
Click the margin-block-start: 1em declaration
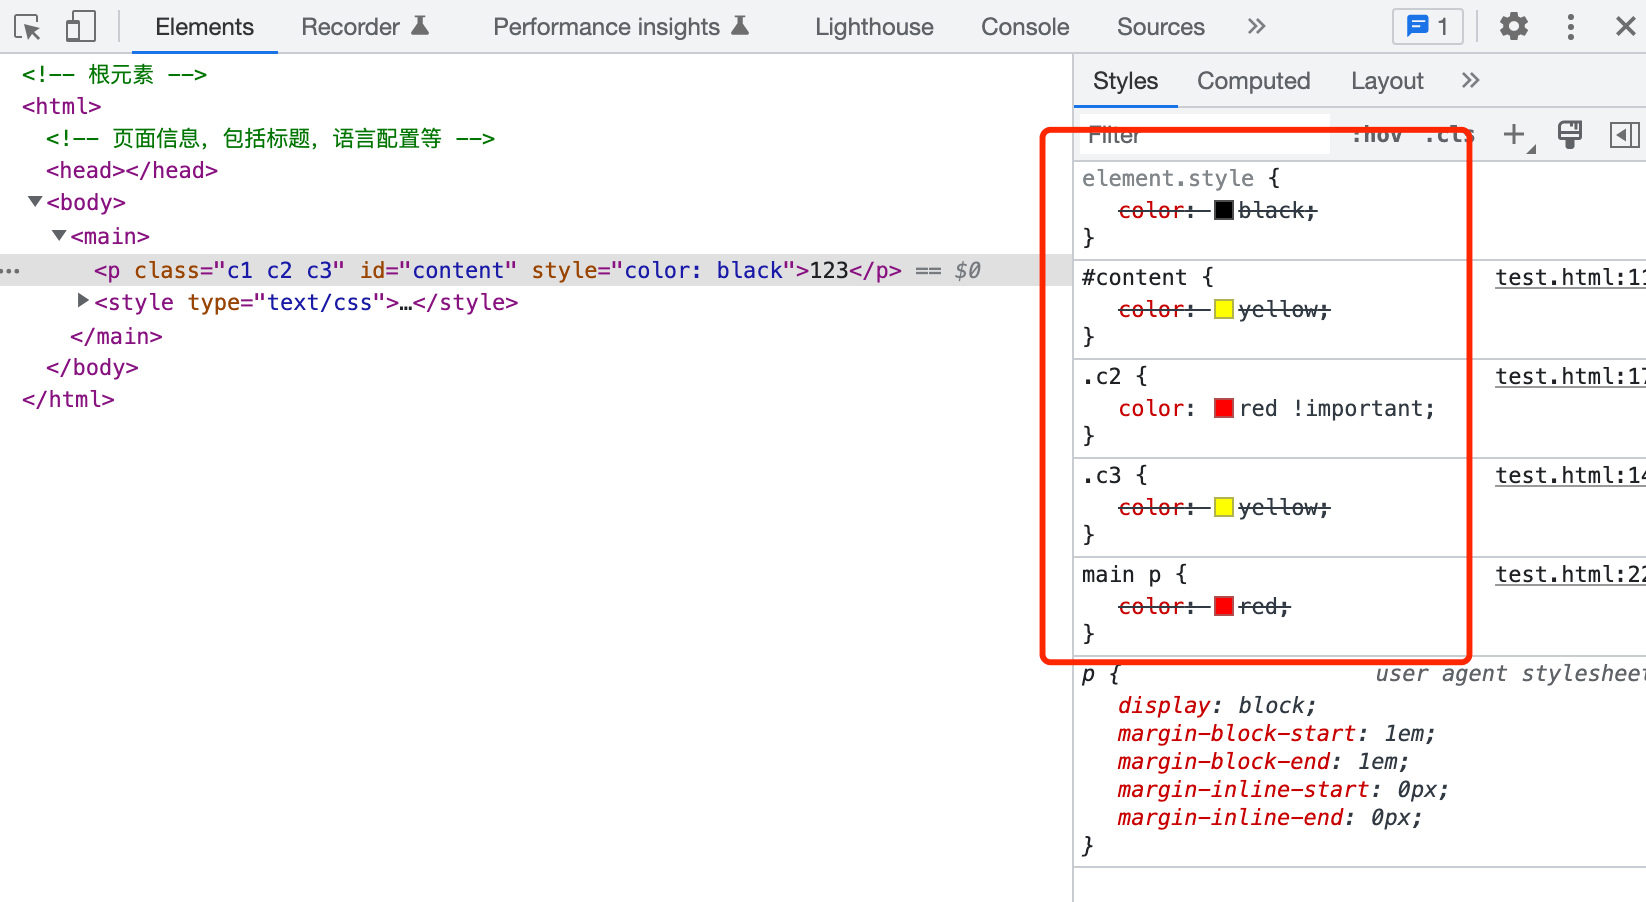[x=1277, y=733]
